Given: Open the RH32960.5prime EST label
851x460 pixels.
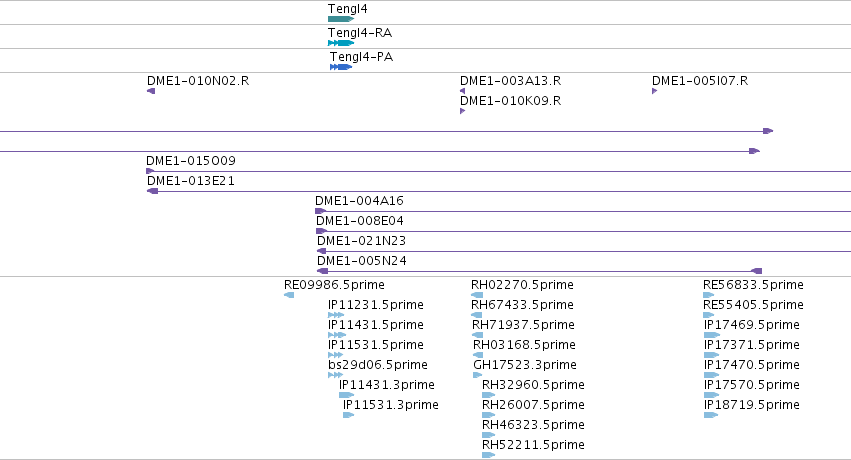Looking at the screenshot, I should pos(534,385).
